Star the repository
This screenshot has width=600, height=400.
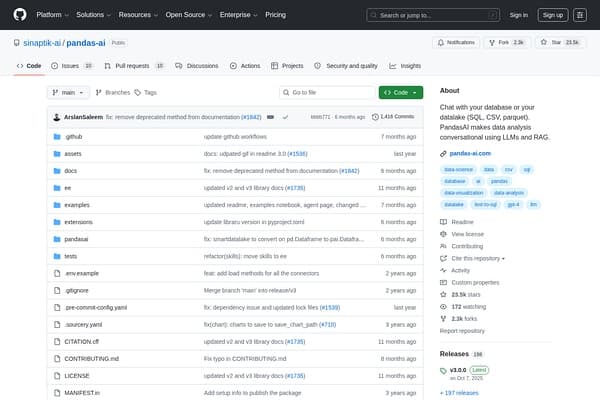(560, 42)
